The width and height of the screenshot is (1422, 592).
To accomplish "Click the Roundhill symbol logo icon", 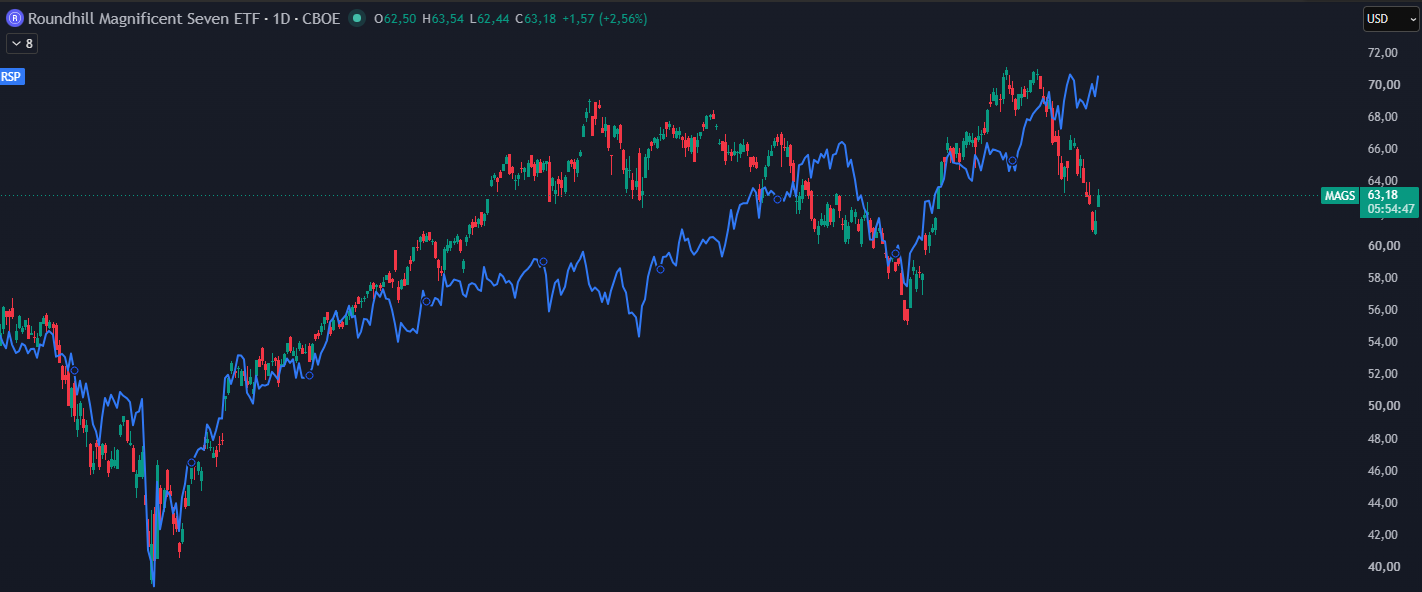I will (x=15, y=18).
